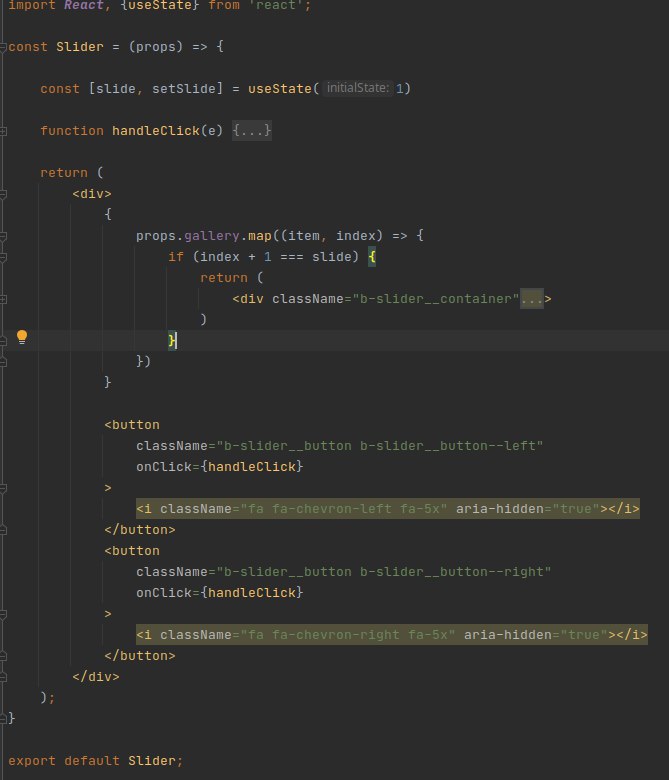669x780 pixels.
Task: Collapse fold marker at opening <div> line
Action: pos(3,194)
